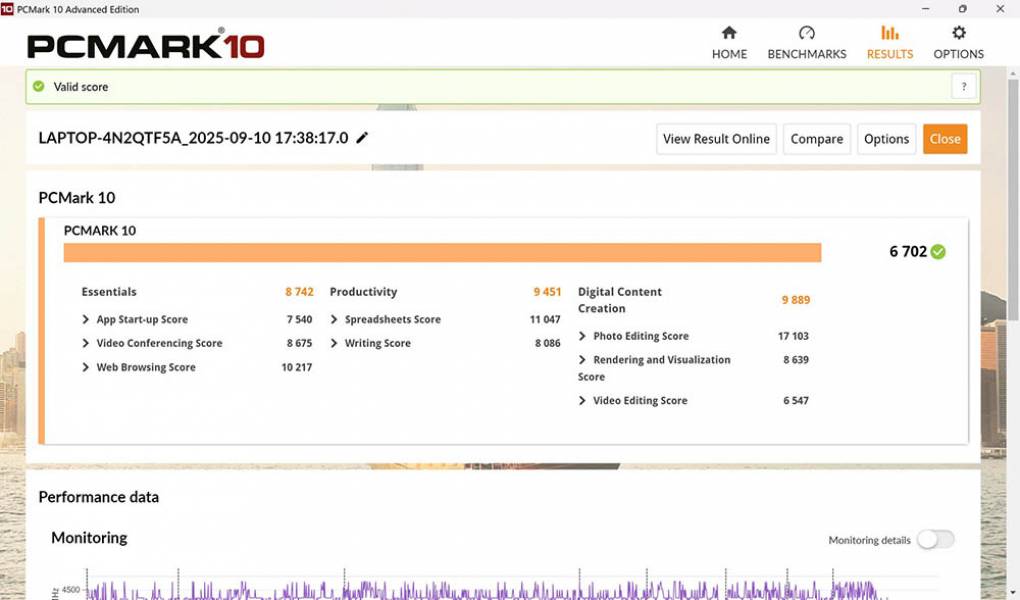The height and width of the screenshot is (600, 1020).
Task: Open Benchmarks via the gauge icon
Action: click(x=806, y=33)
